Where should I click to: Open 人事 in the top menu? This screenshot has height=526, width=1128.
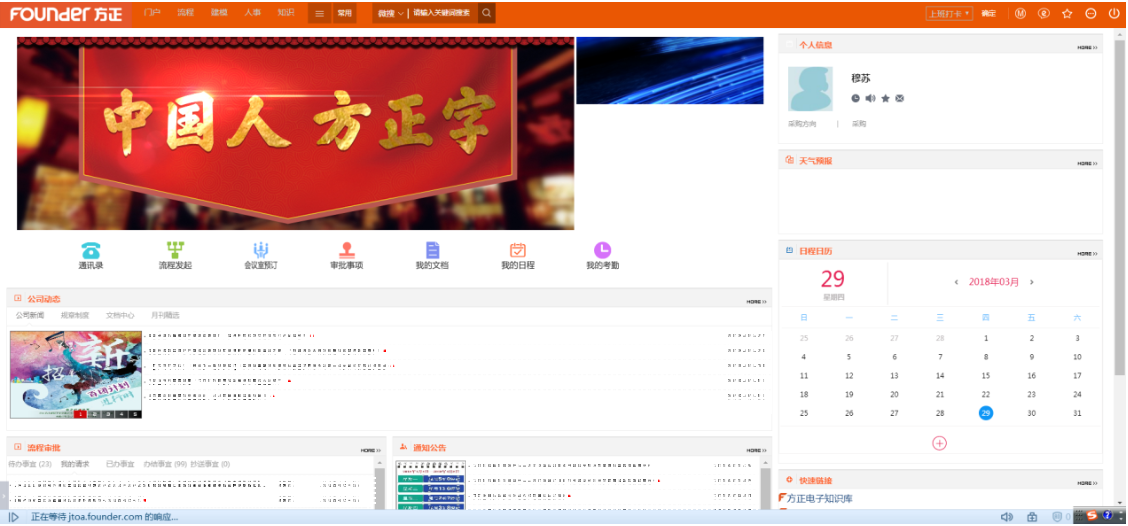pos(253,13)
